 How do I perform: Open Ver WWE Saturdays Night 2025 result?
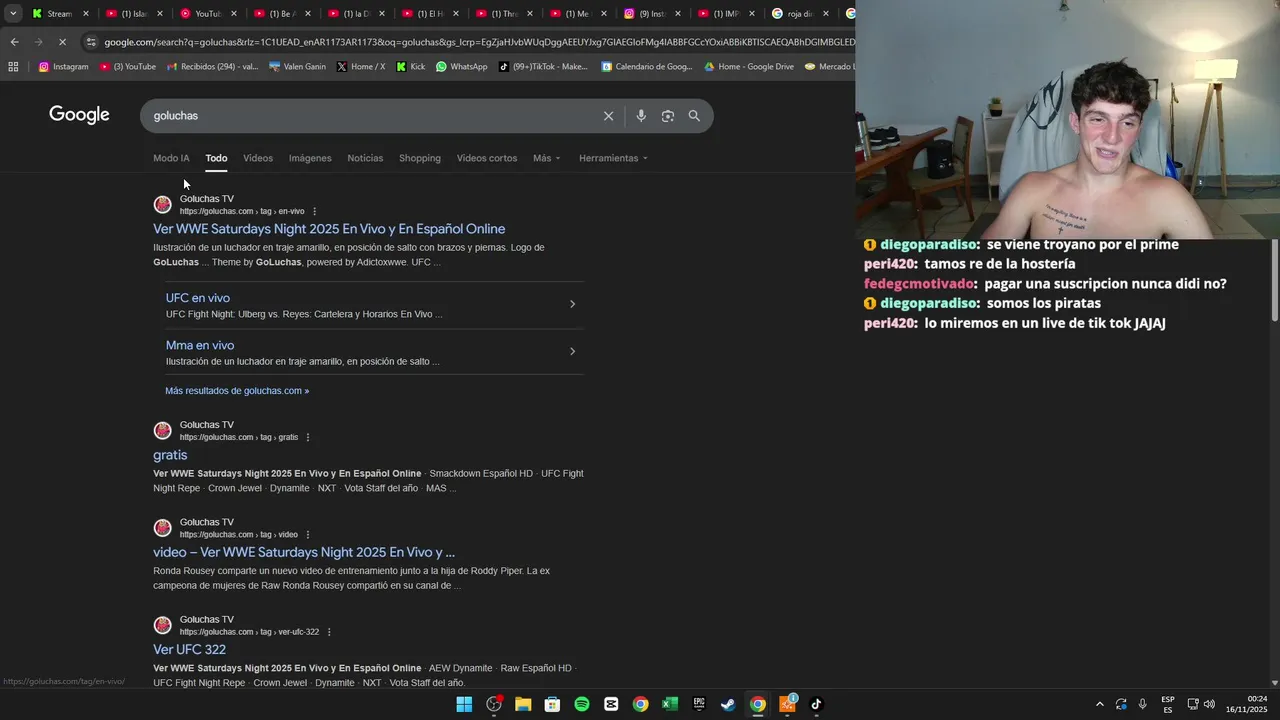[329, 229]
